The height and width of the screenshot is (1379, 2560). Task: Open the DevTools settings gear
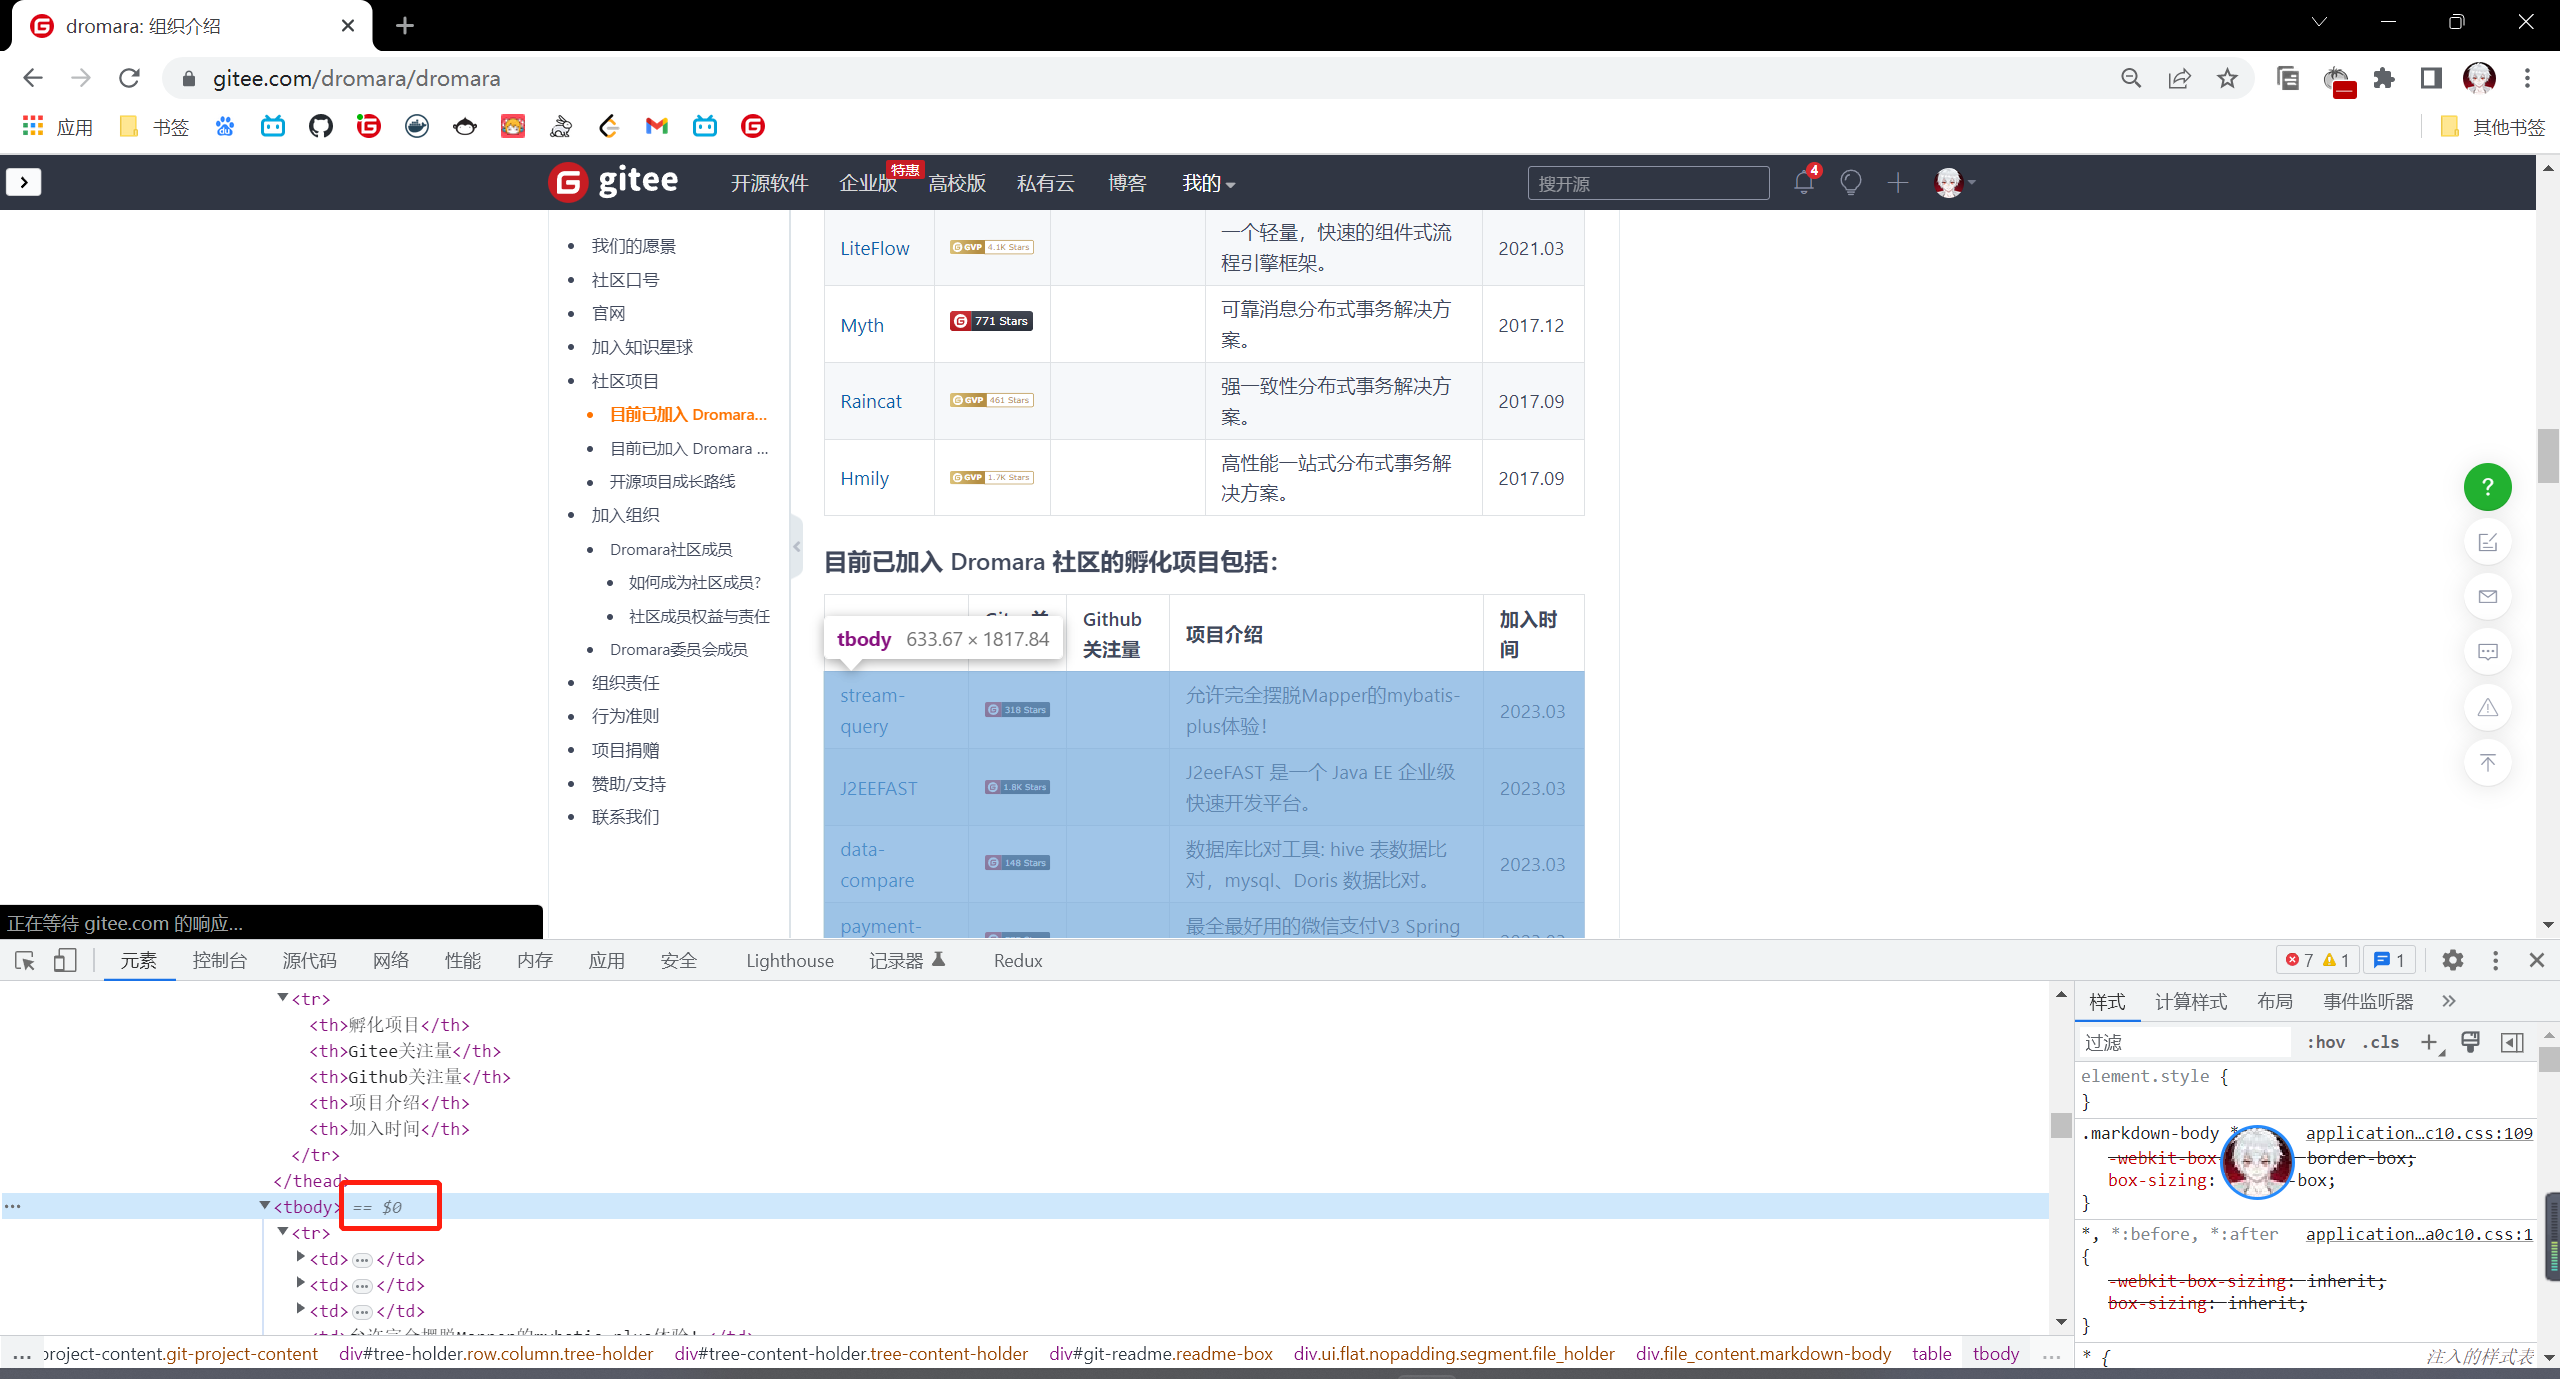(2452, 960)
